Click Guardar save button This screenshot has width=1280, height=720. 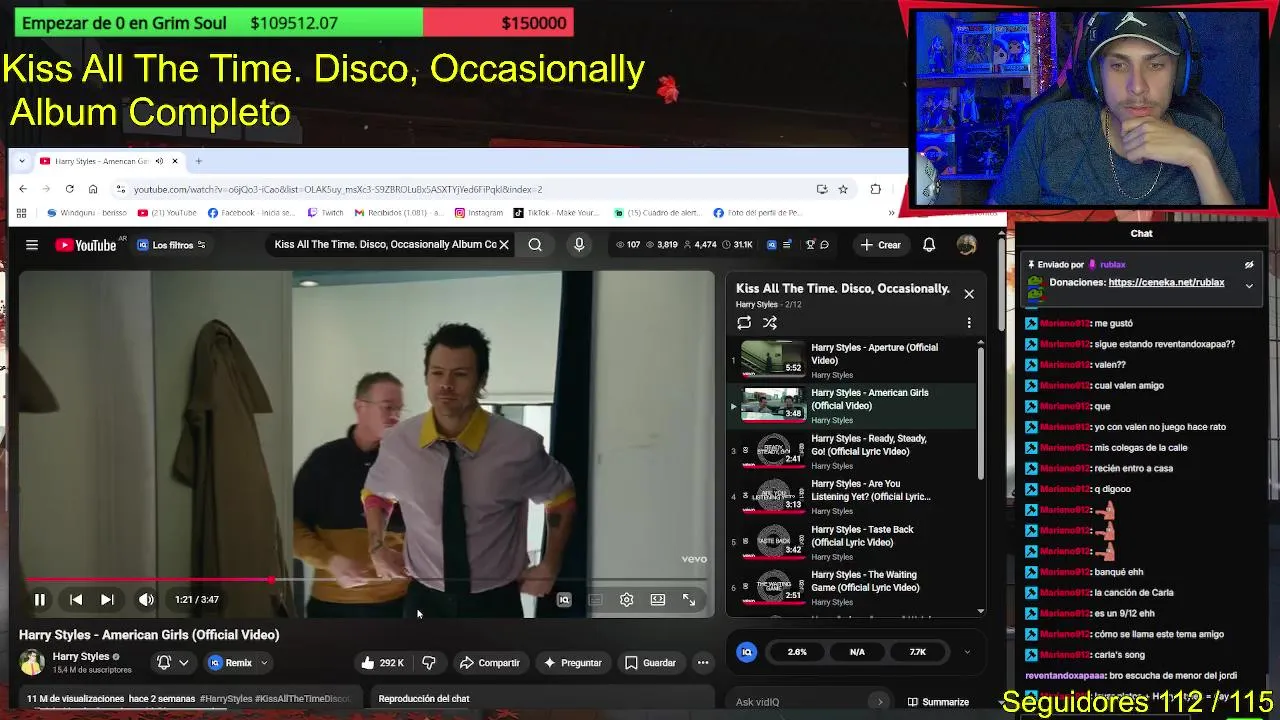(650, 662)
